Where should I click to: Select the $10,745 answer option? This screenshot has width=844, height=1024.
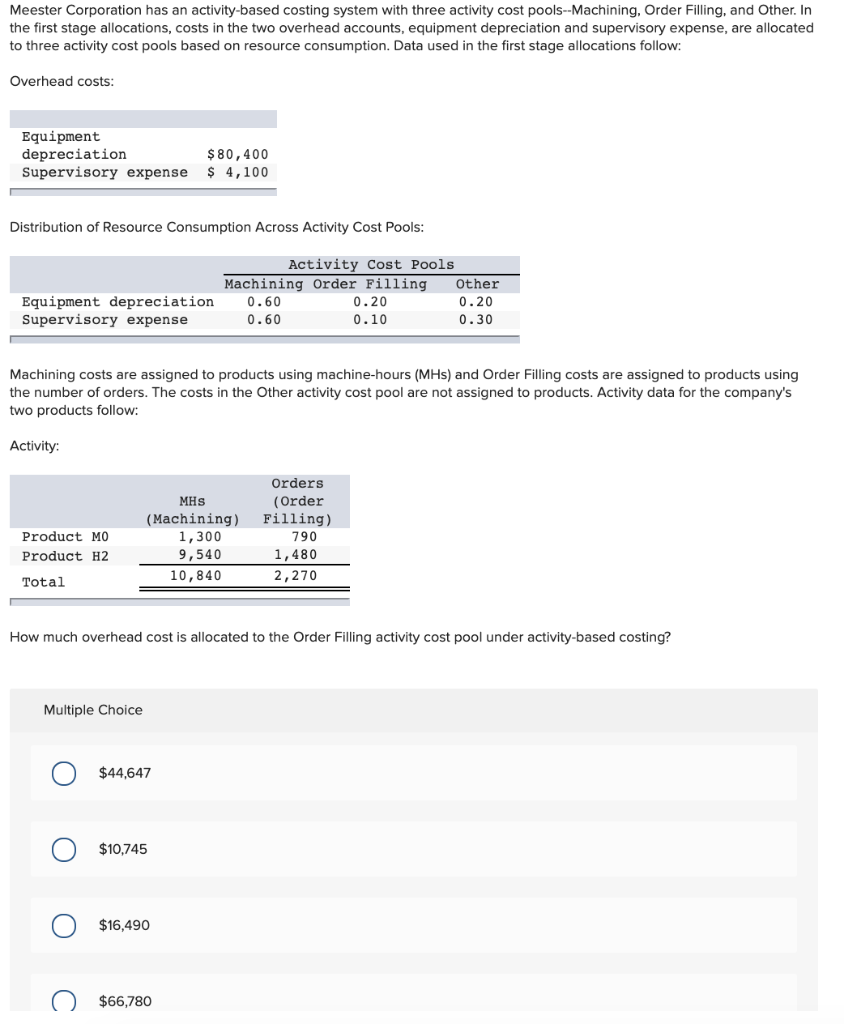pos(63,849)
